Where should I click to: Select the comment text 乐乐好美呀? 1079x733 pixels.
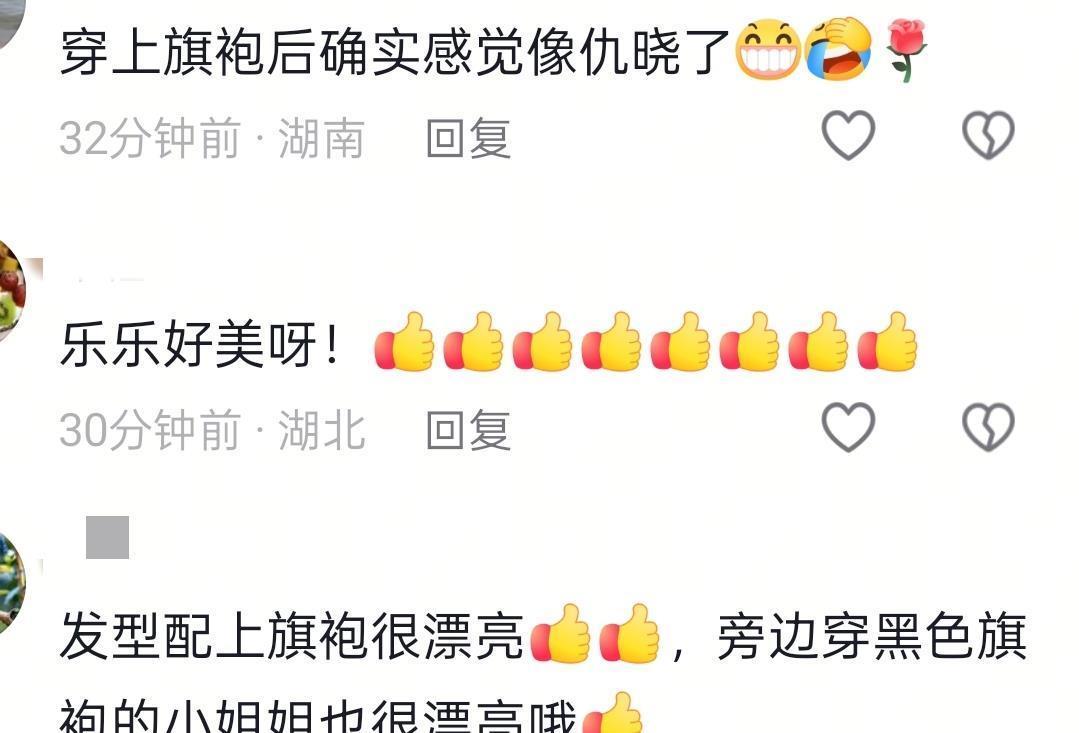pos(200,343)
